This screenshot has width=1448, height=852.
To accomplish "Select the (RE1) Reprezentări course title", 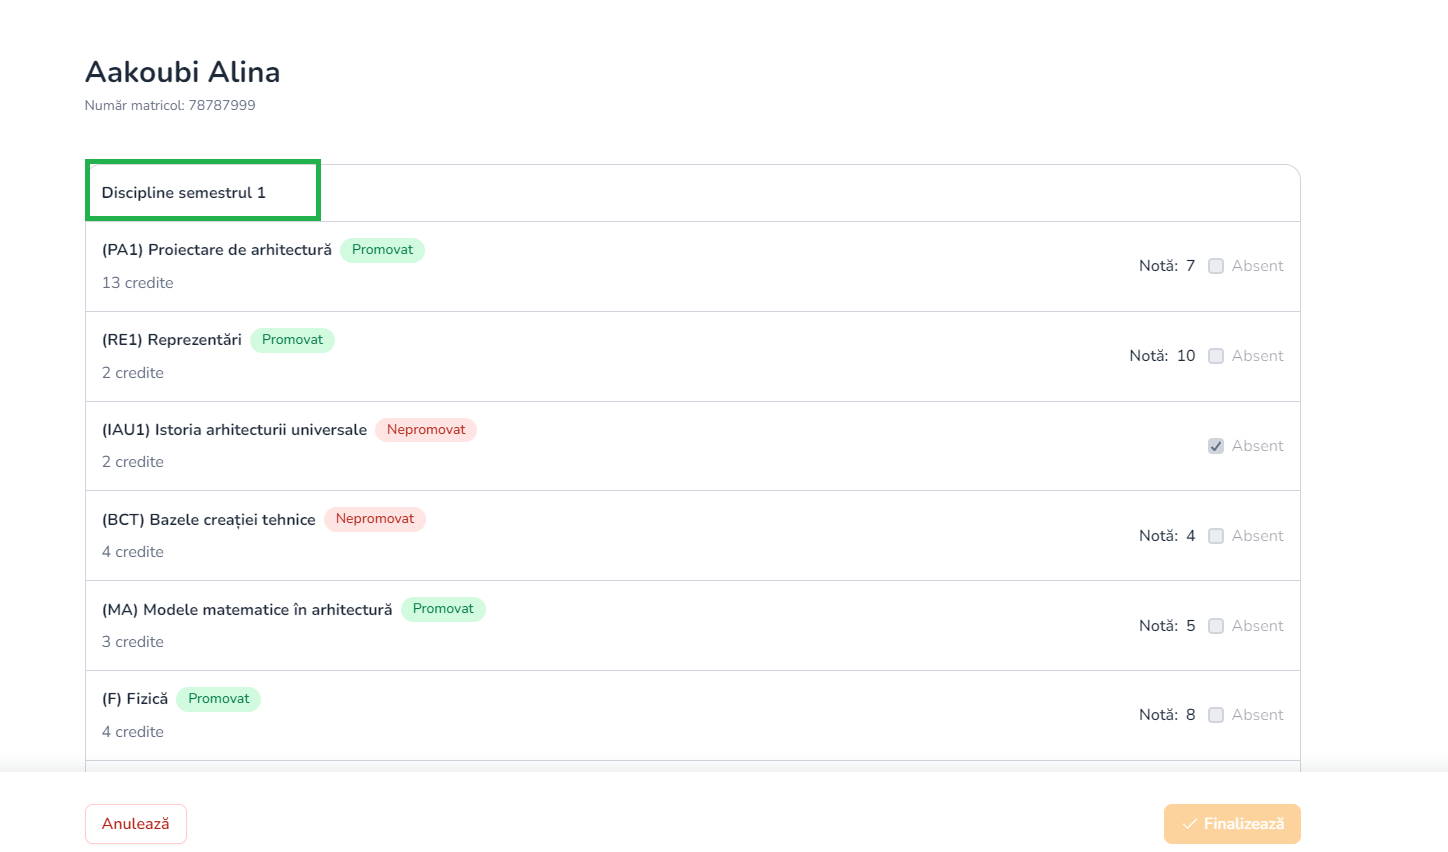I will click(172, 340).
